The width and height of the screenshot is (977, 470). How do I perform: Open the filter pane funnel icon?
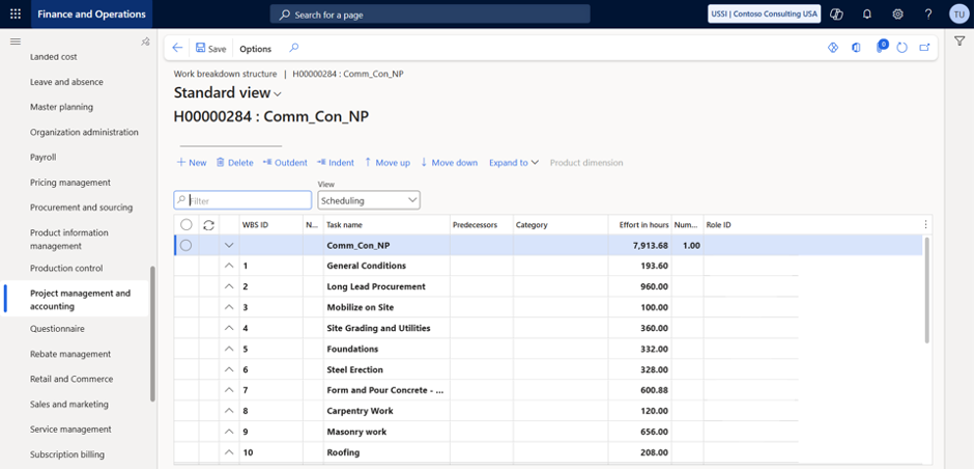(959, 42)
